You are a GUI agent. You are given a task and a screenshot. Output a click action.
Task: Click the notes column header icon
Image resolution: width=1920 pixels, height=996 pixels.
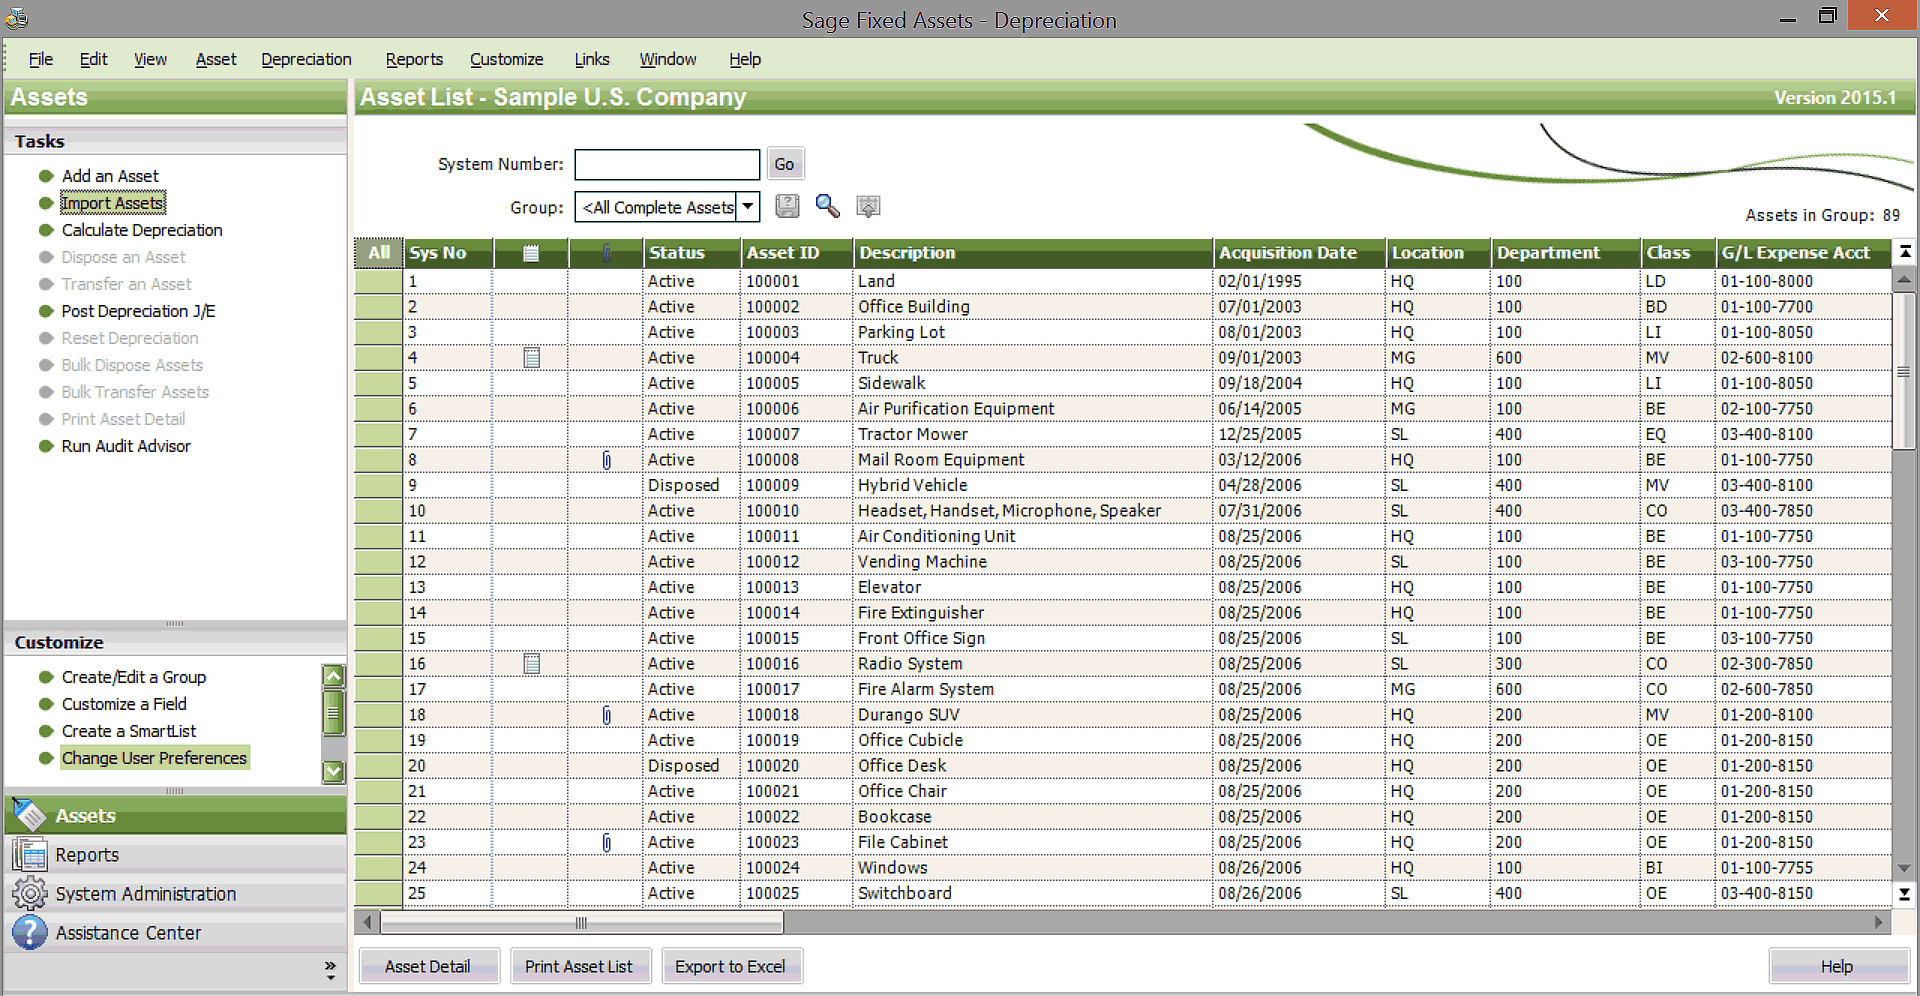click(x=531, y=253)
